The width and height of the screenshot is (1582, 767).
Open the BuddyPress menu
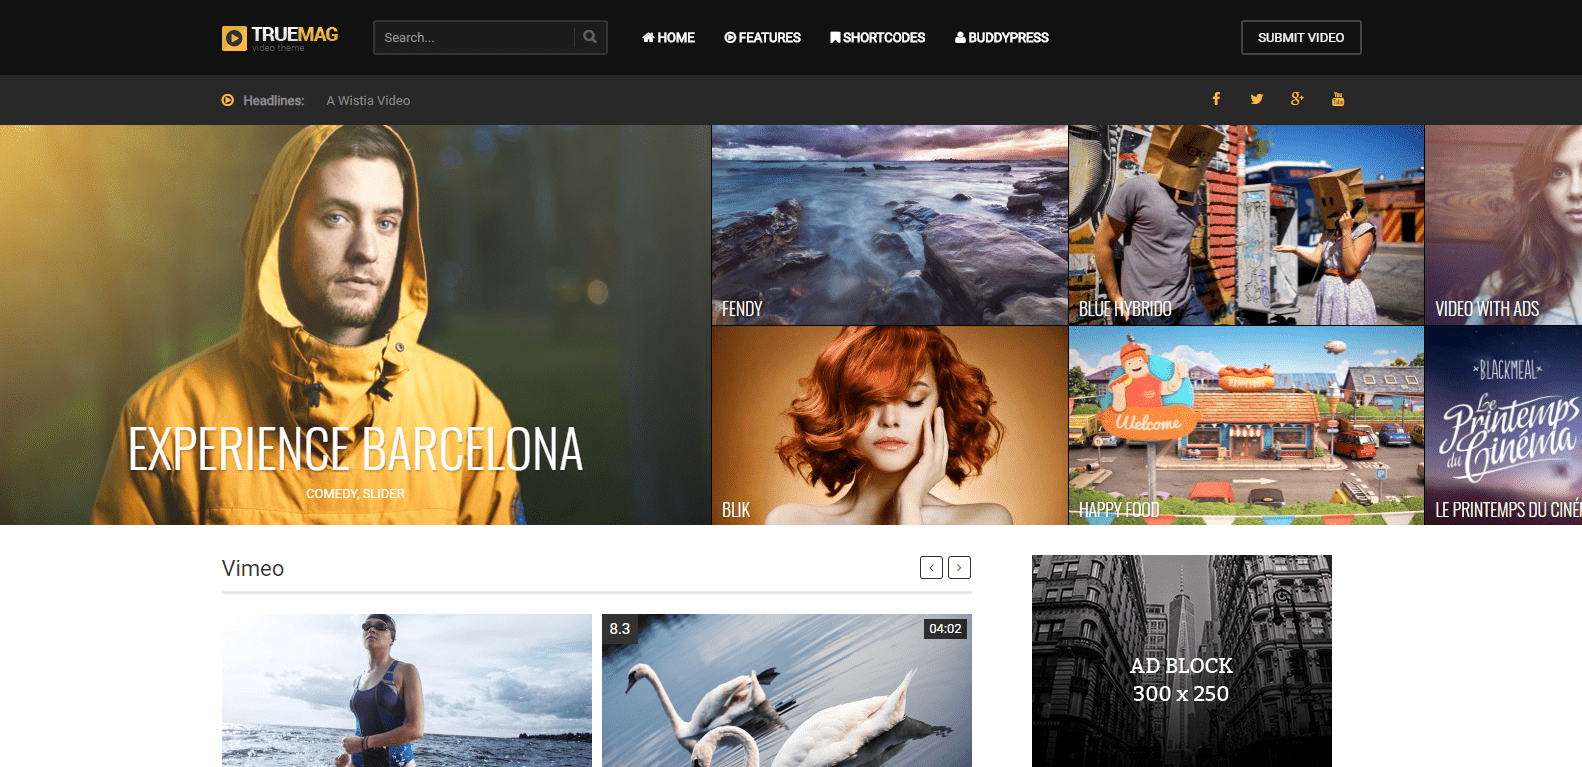point(1002,37)
